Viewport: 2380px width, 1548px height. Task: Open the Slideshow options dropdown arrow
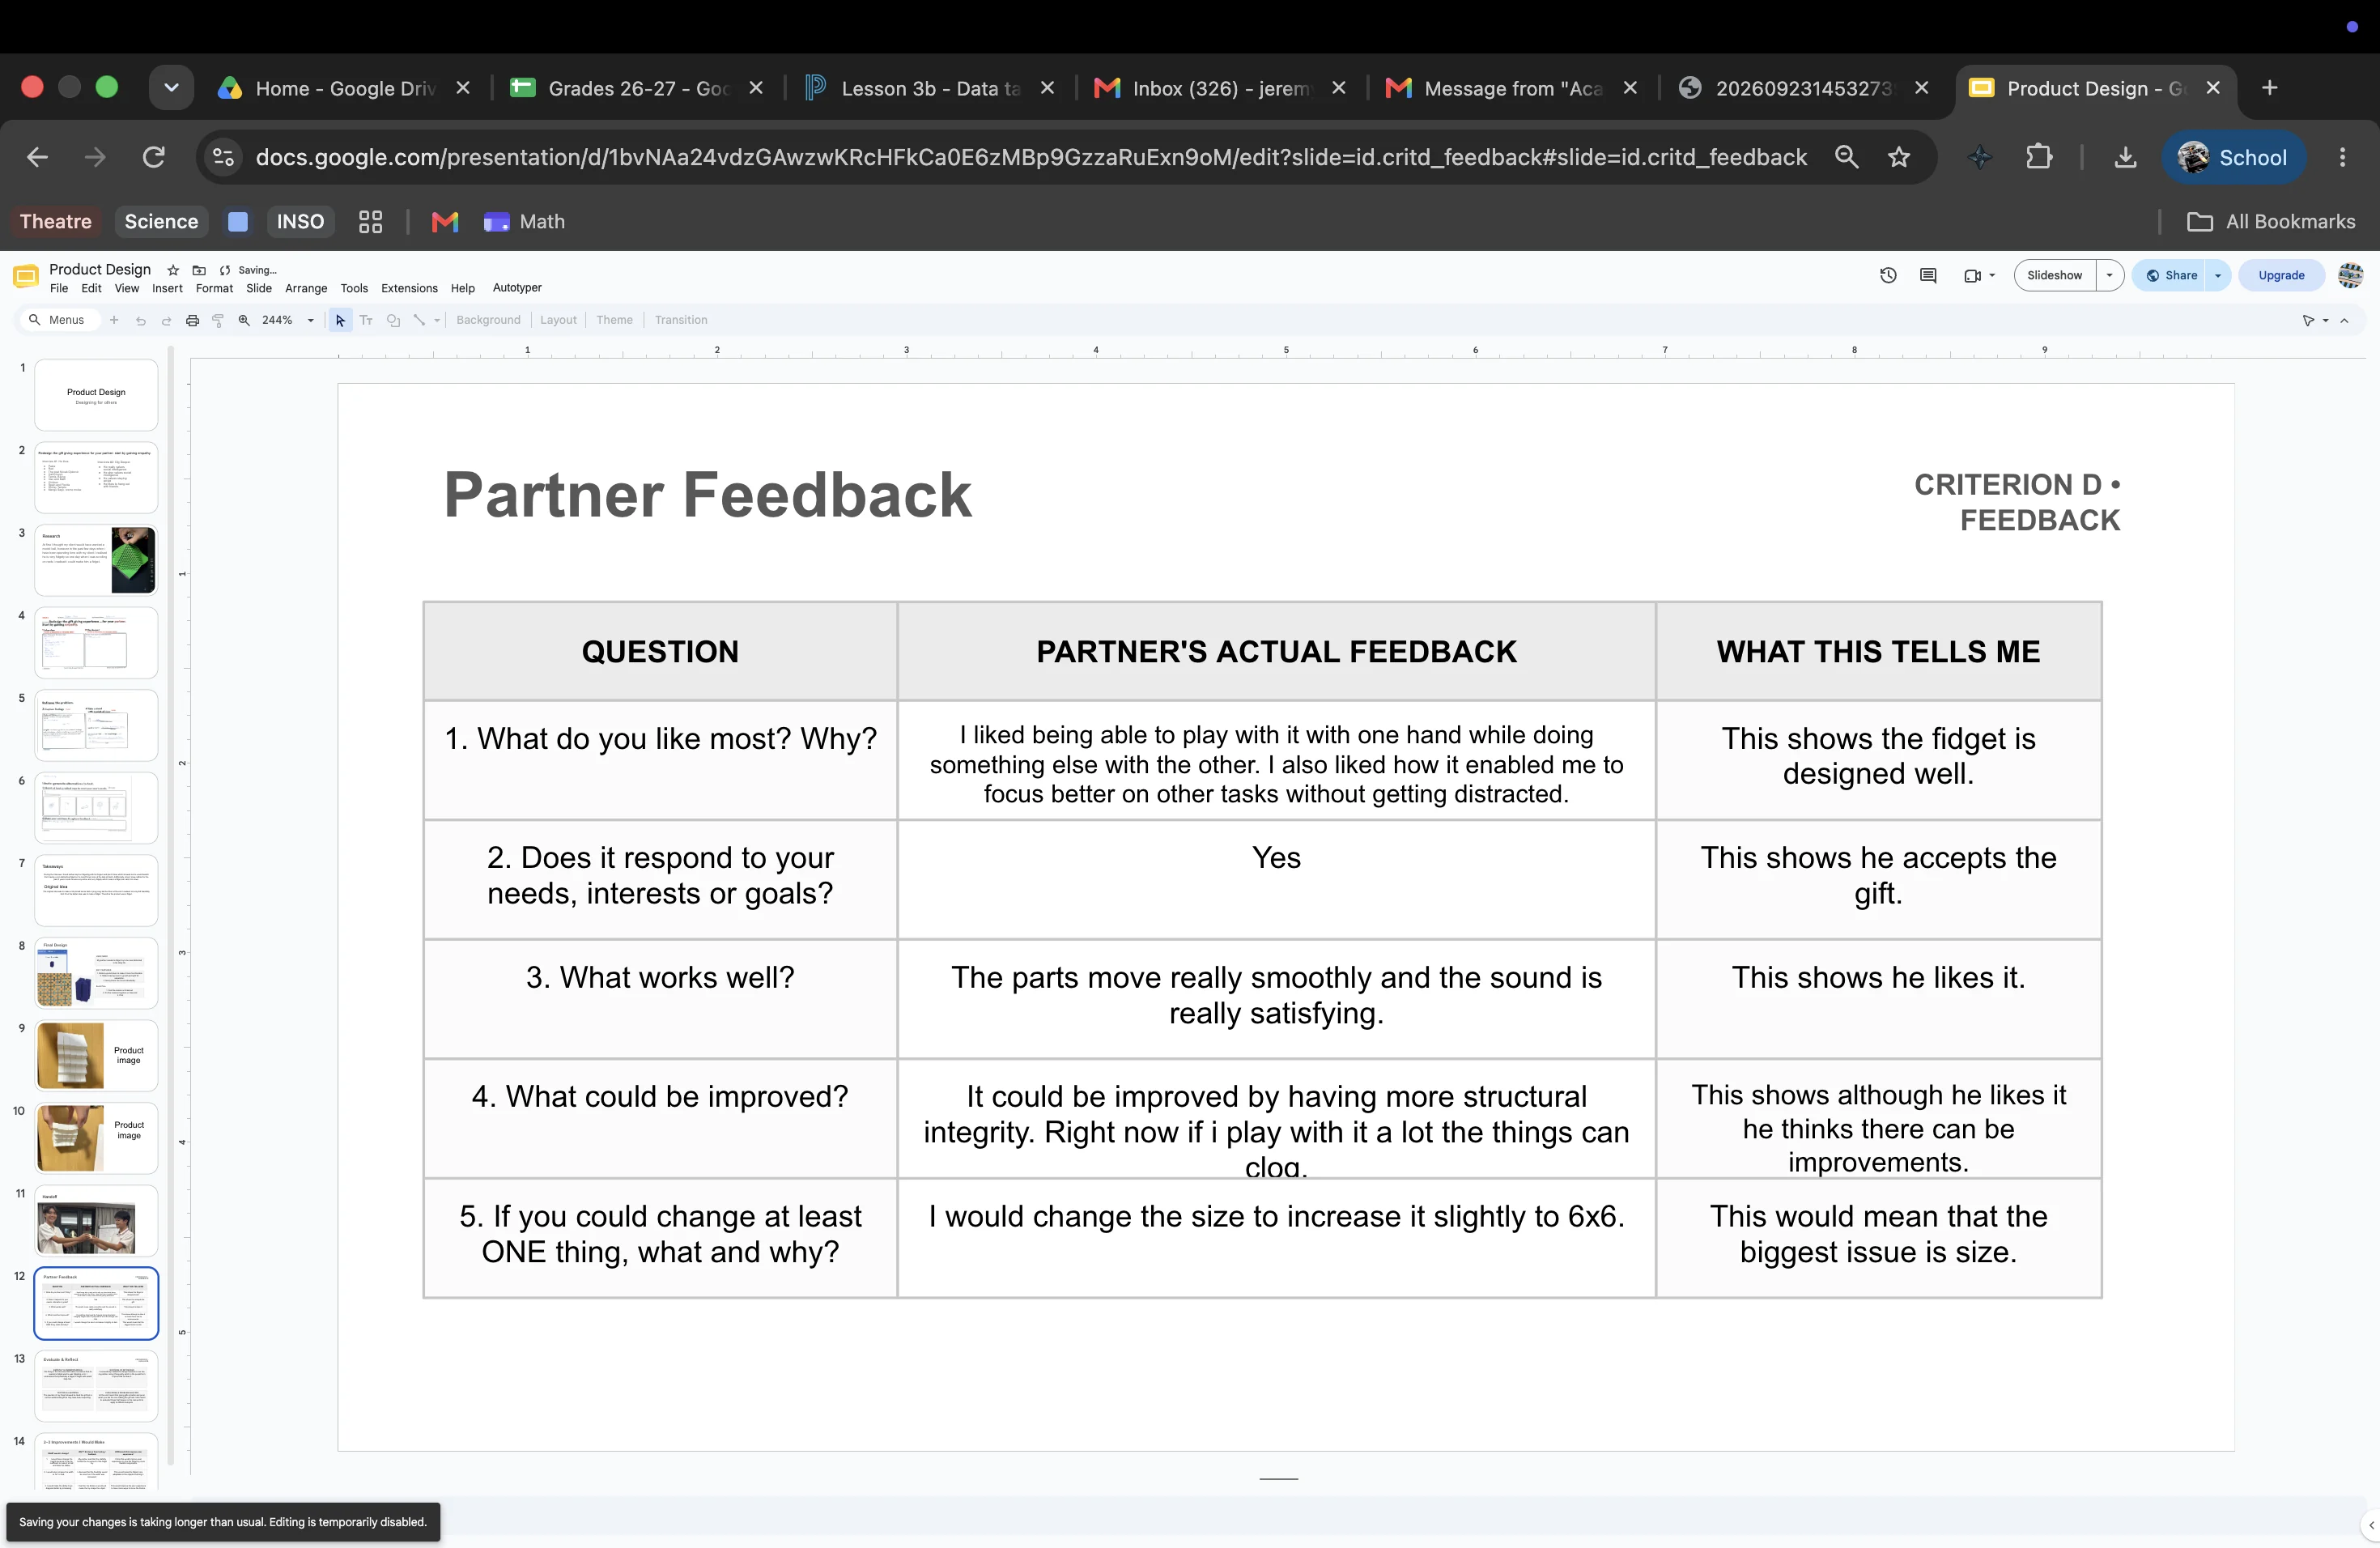2109,275
